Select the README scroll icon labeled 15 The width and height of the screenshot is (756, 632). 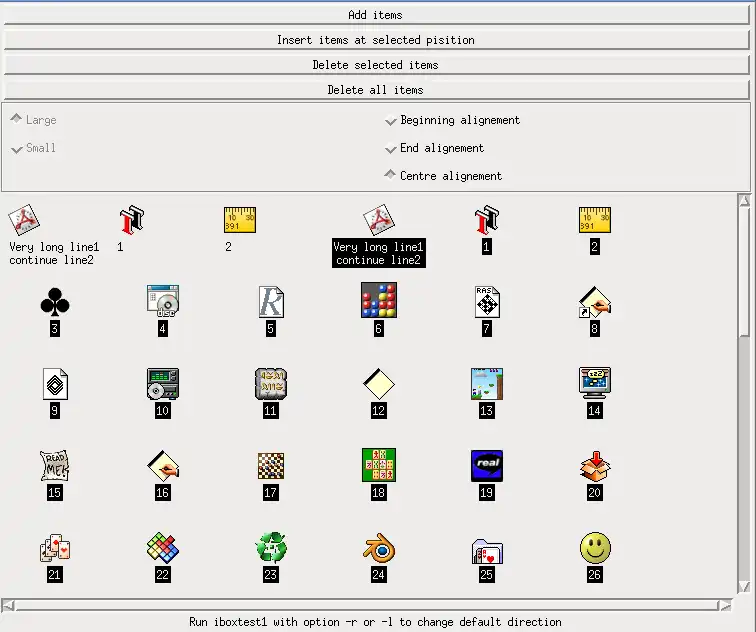point(54,466)
